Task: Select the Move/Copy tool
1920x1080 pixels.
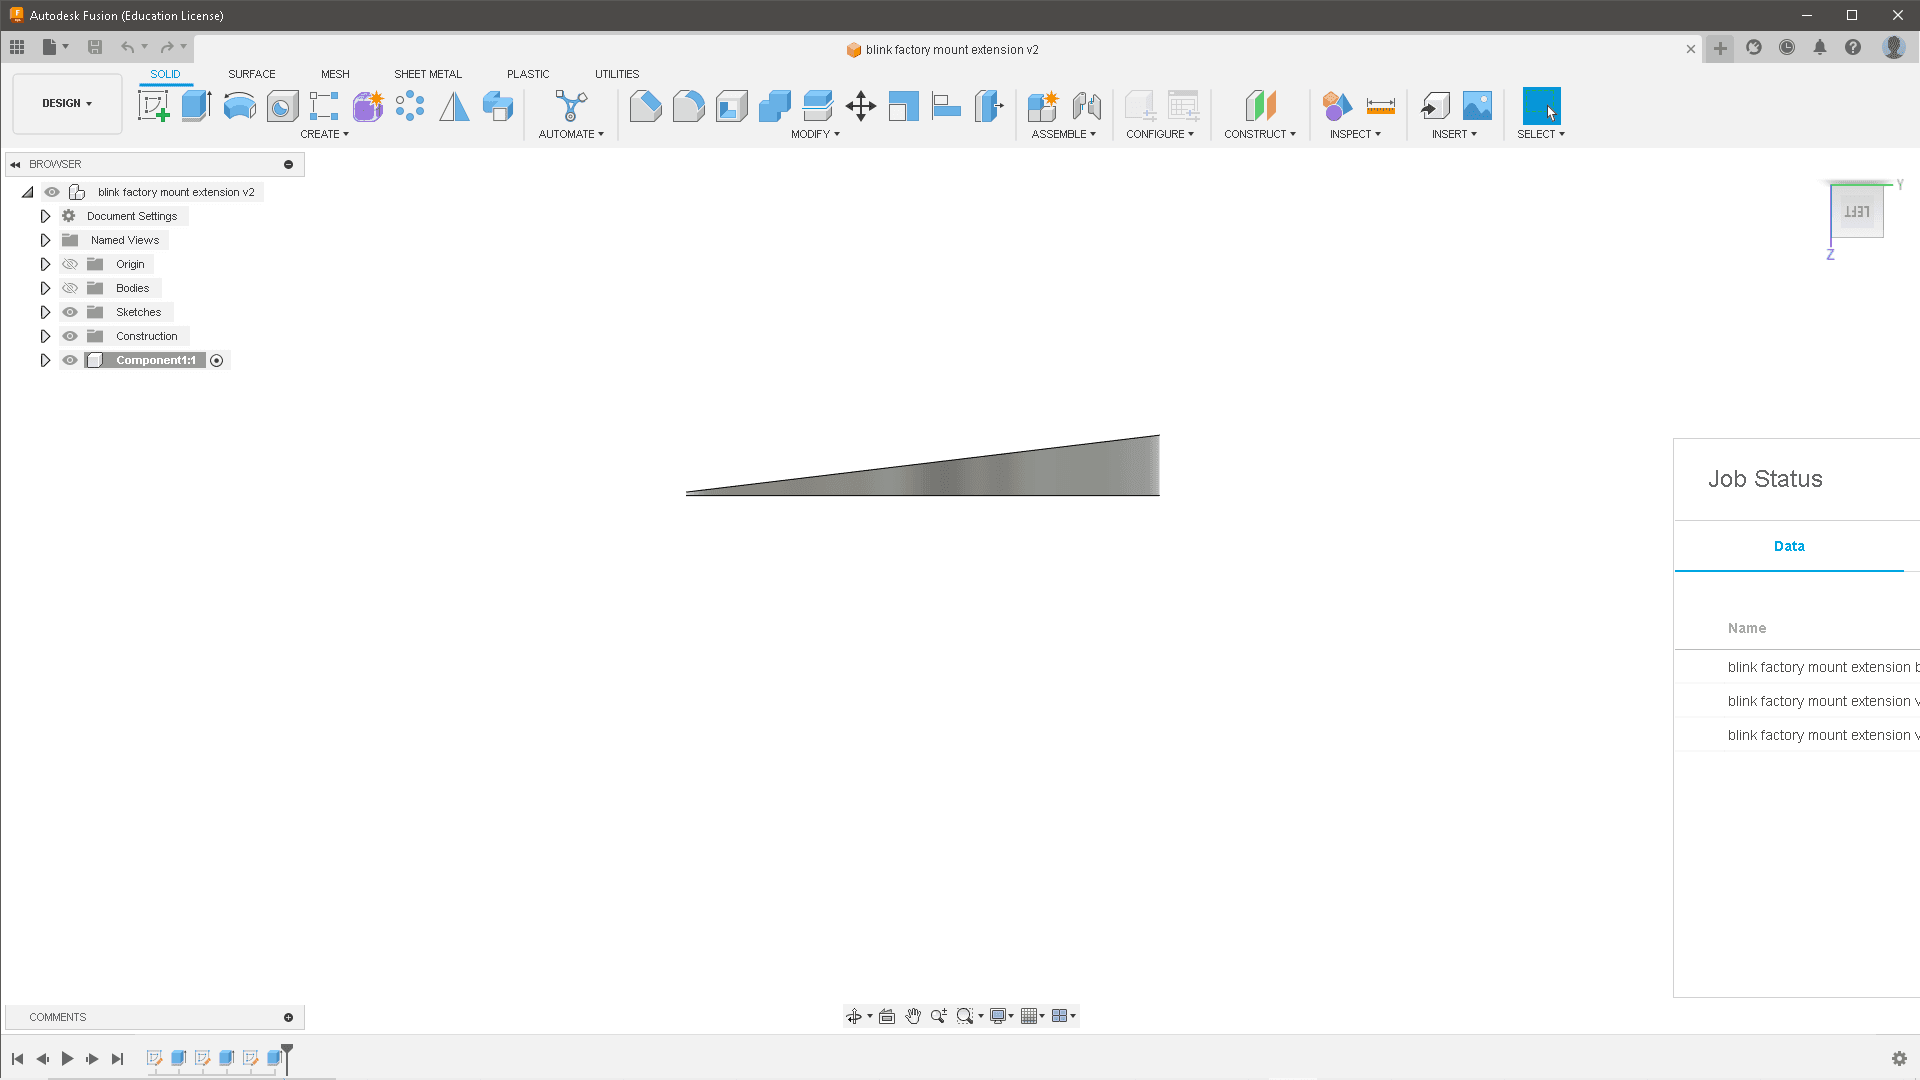Action: coord(860,106)
